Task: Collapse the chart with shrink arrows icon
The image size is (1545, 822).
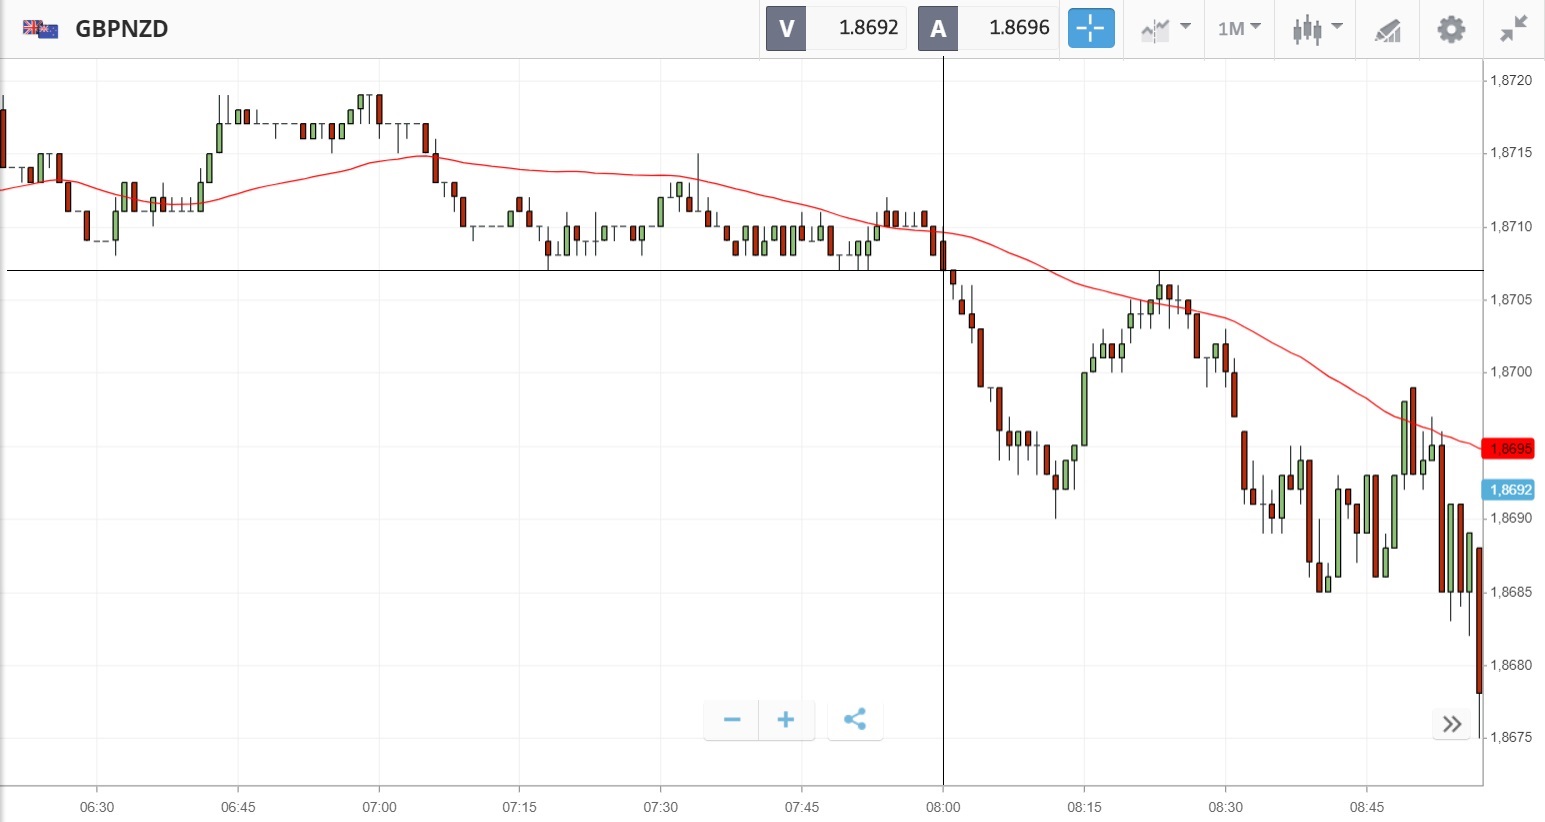Action: tap(1514, 28)
